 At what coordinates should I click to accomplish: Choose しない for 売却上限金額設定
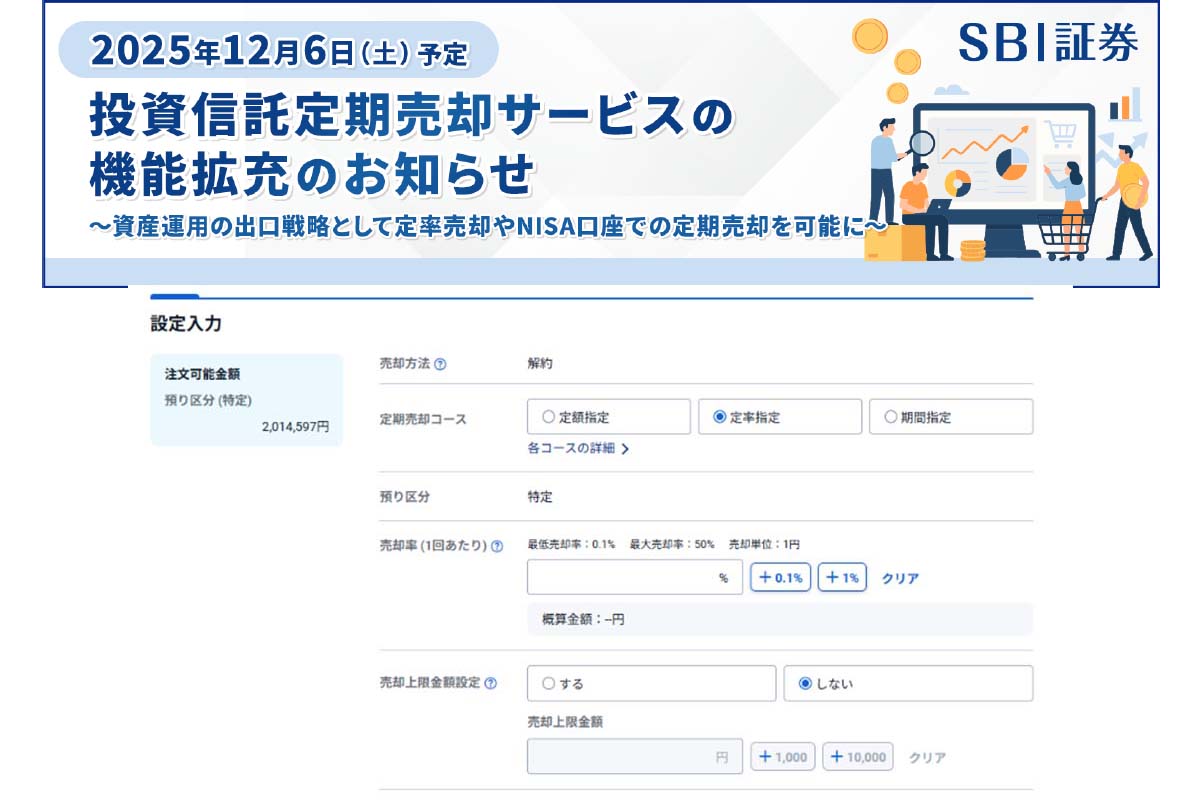click(x=806, y=684)
